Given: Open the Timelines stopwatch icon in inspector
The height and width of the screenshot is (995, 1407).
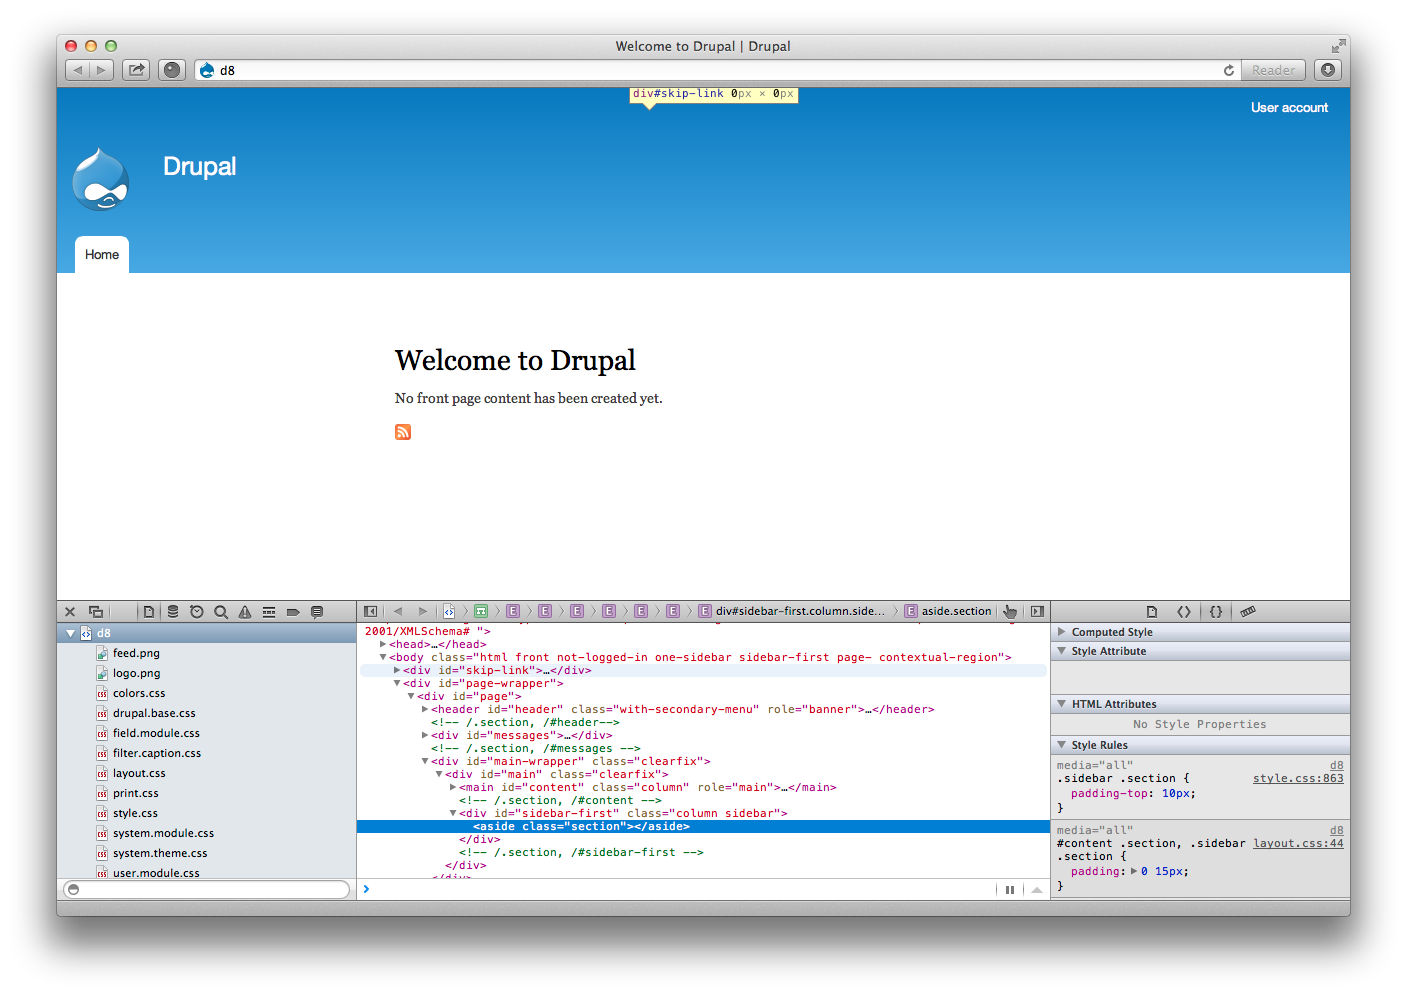Looking at the screenshot, I should (197, 612).
